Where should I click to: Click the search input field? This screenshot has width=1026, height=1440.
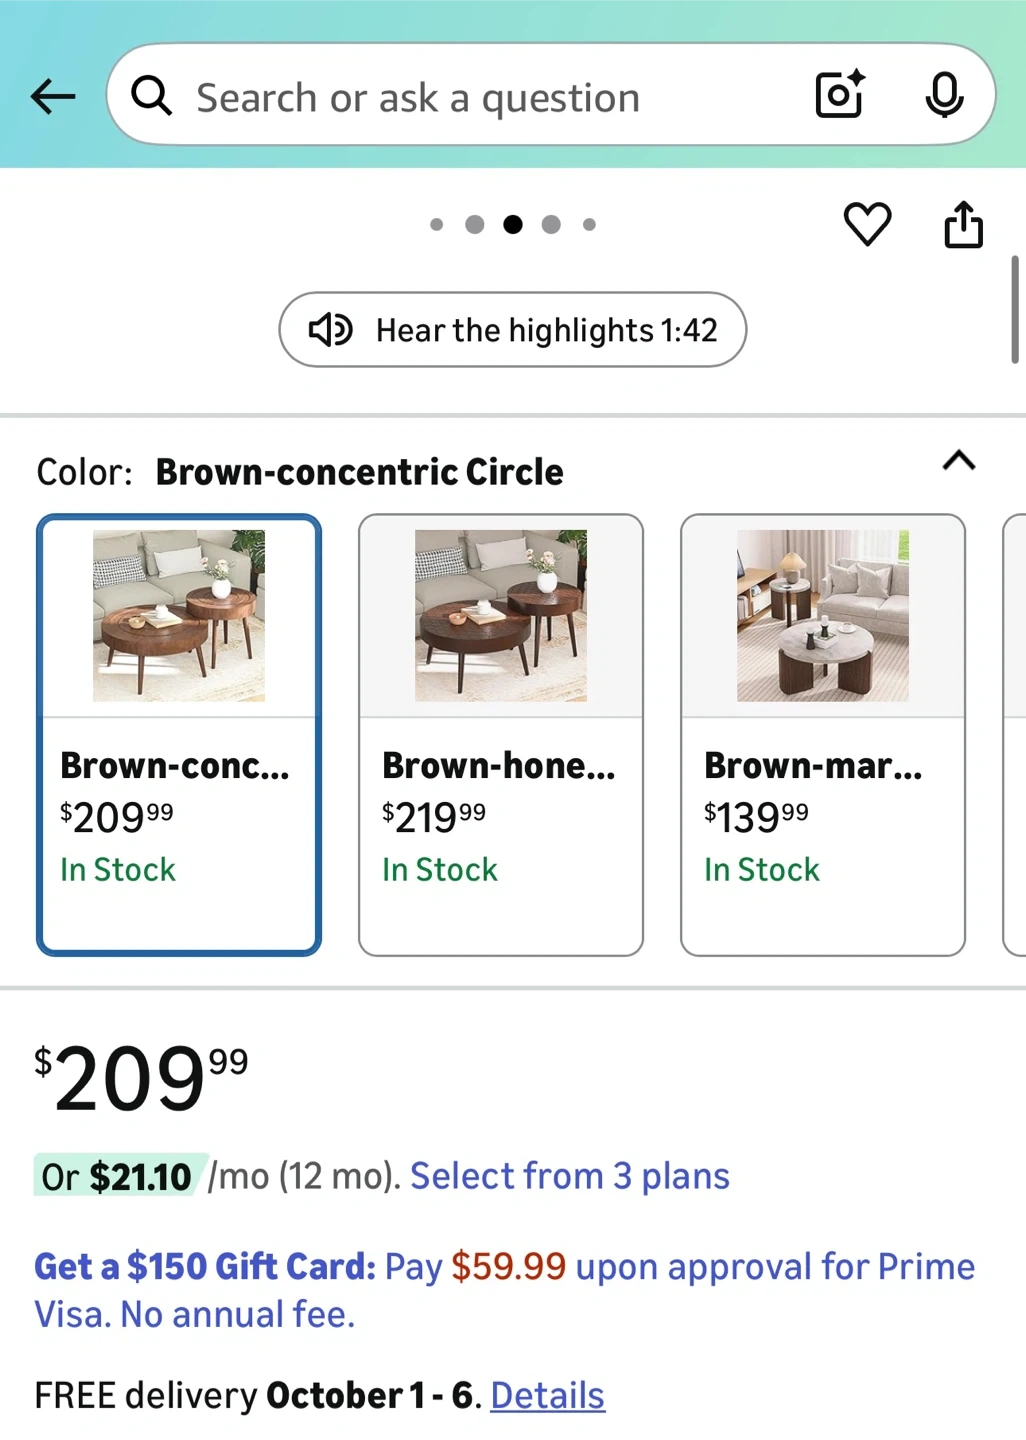[480, 97]
